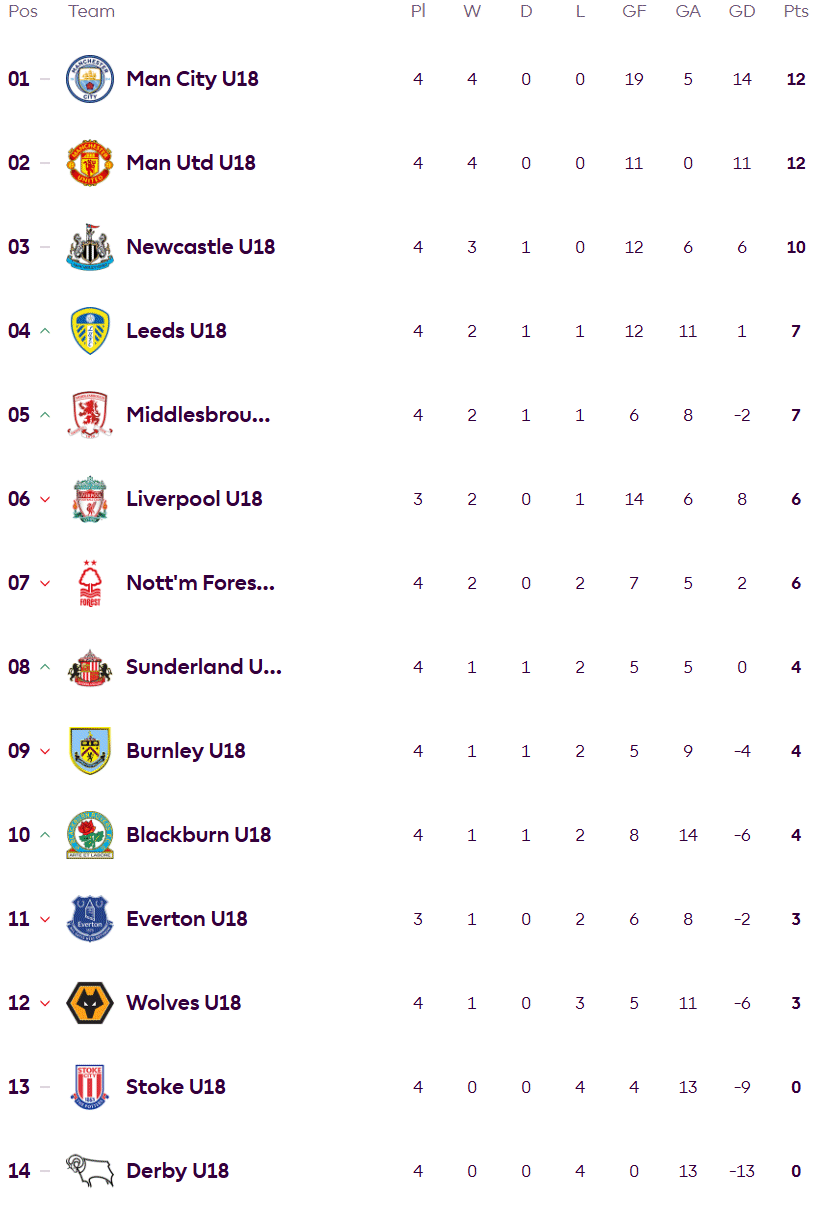The width and height of the screenshot is (822, 1206).
Task: Open the Liverpool U18 crest
Action: coord(90,499)
